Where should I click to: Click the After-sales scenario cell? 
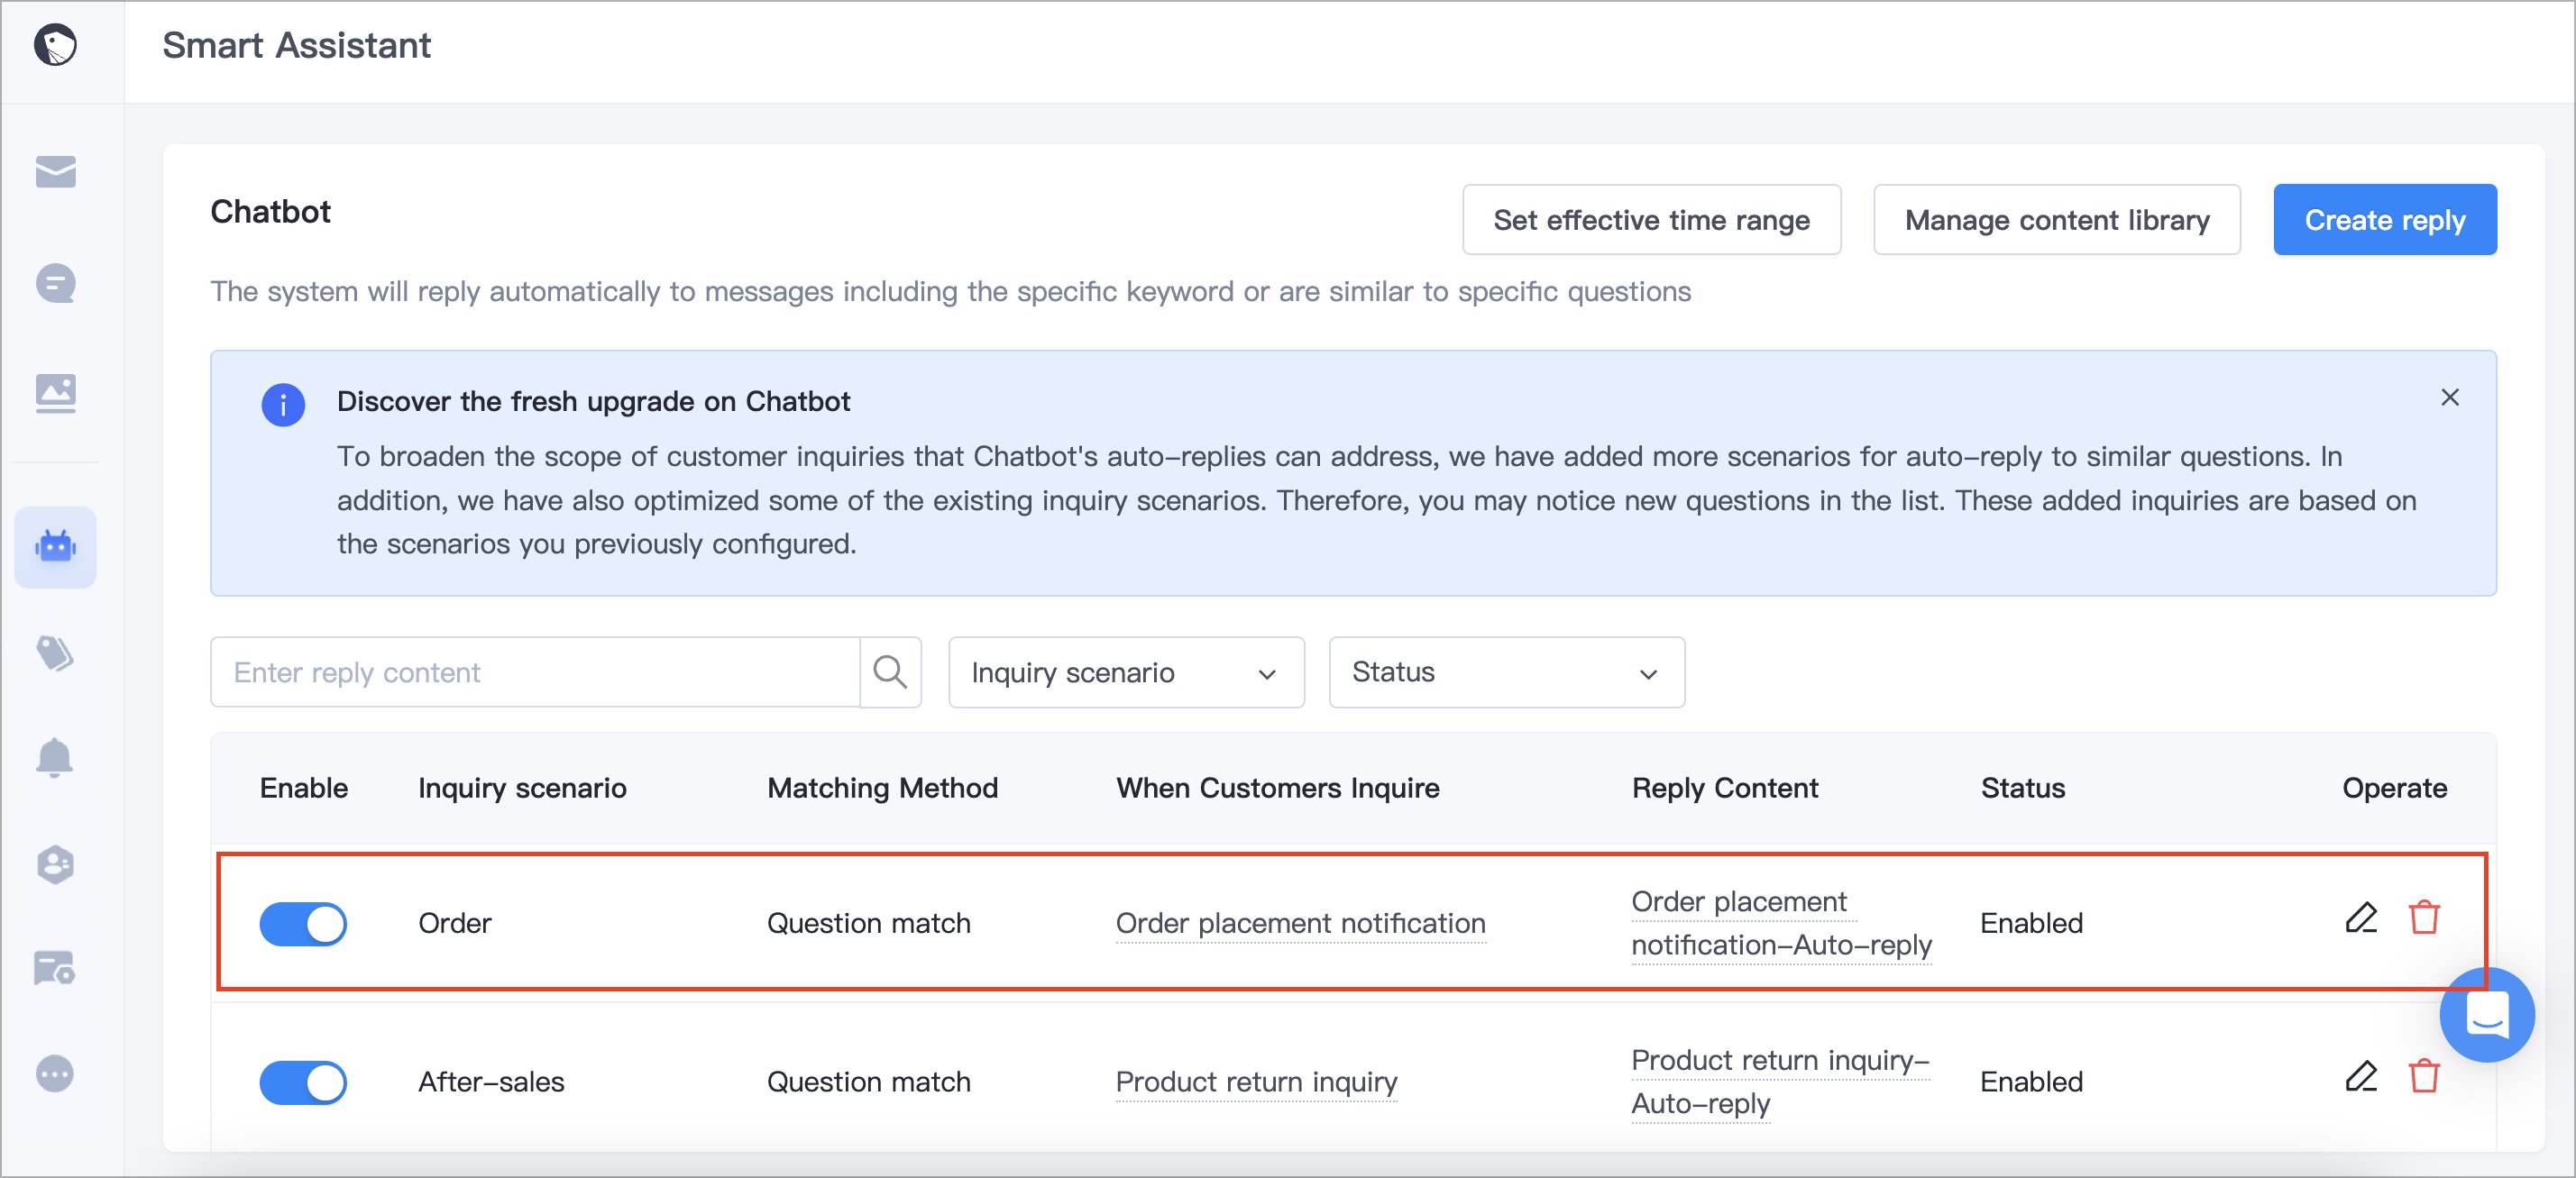click(x=491, y=1082)
